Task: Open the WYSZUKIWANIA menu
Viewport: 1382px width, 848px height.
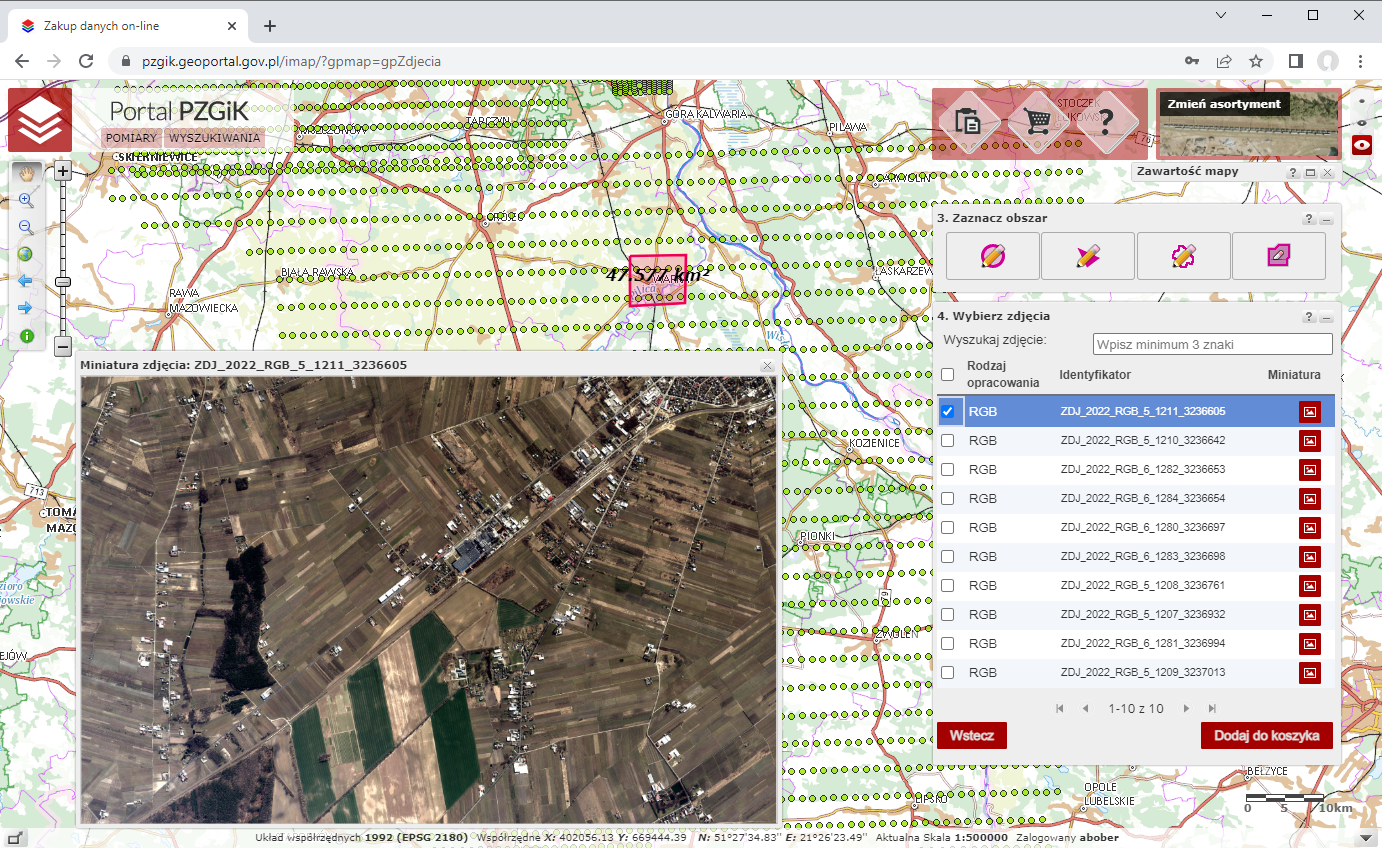Action: [x=214, y=138]
